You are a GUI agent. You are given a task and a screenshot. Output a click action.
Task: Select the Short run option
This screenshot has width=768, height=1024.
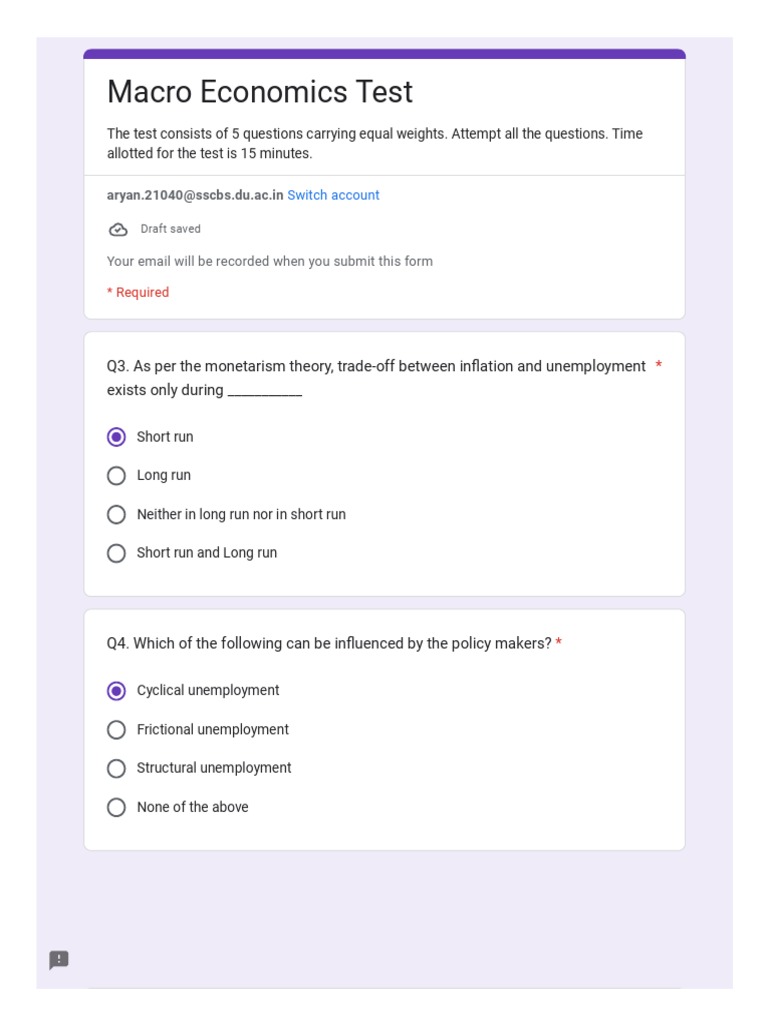click(116, 437)
